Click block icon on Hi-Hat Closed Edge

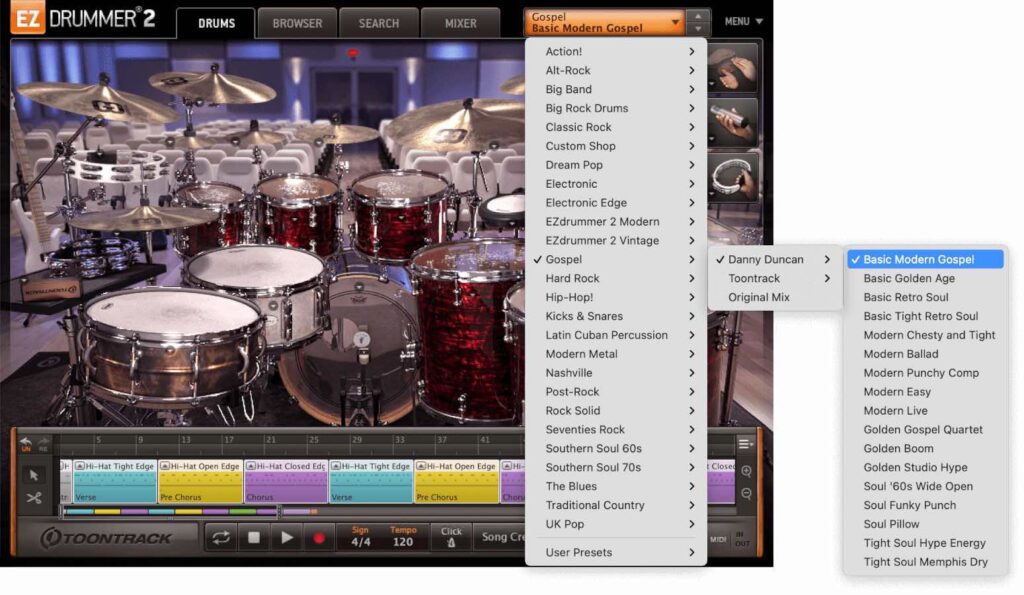coord(251,466)
